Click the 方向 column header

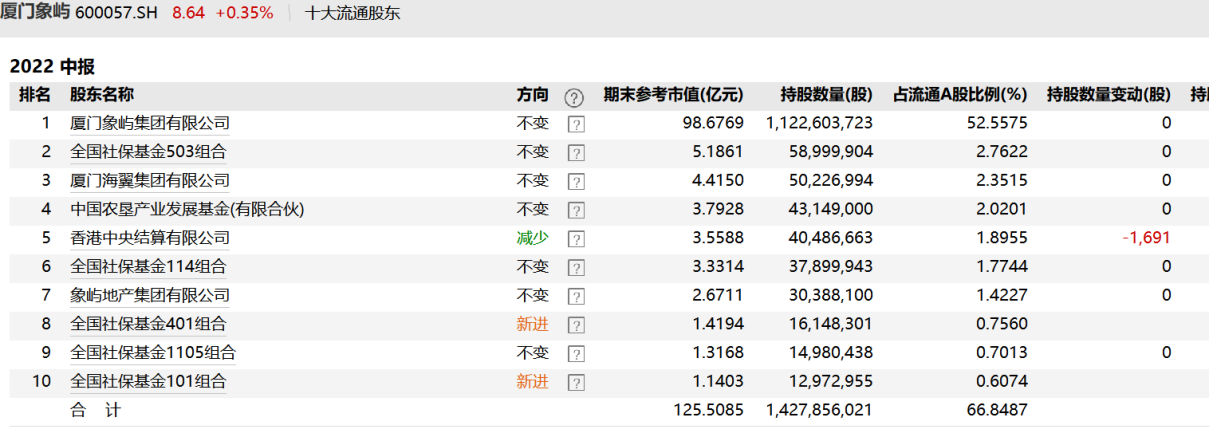[533, 95]
